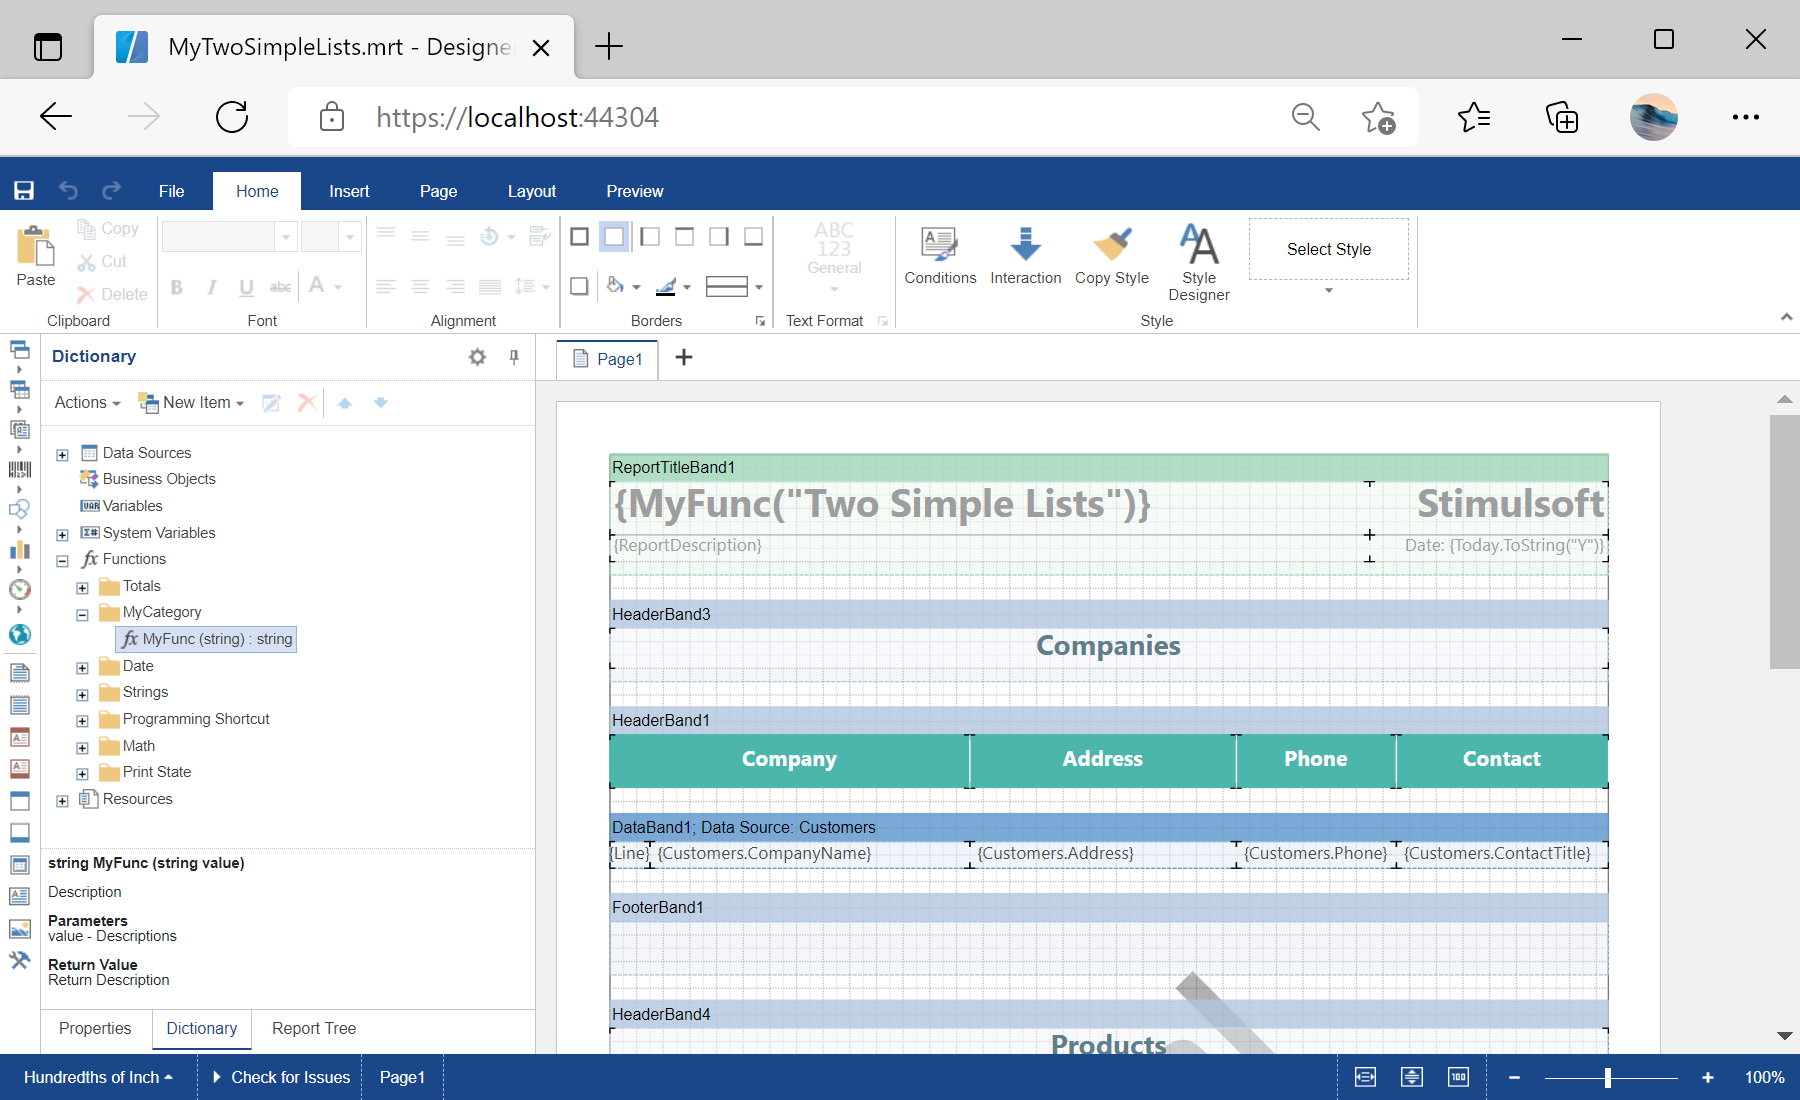Expand the Data Sources tree node
Image resolution: width=1800 pixels, height=1100 pixels.
tap(62, 455)
